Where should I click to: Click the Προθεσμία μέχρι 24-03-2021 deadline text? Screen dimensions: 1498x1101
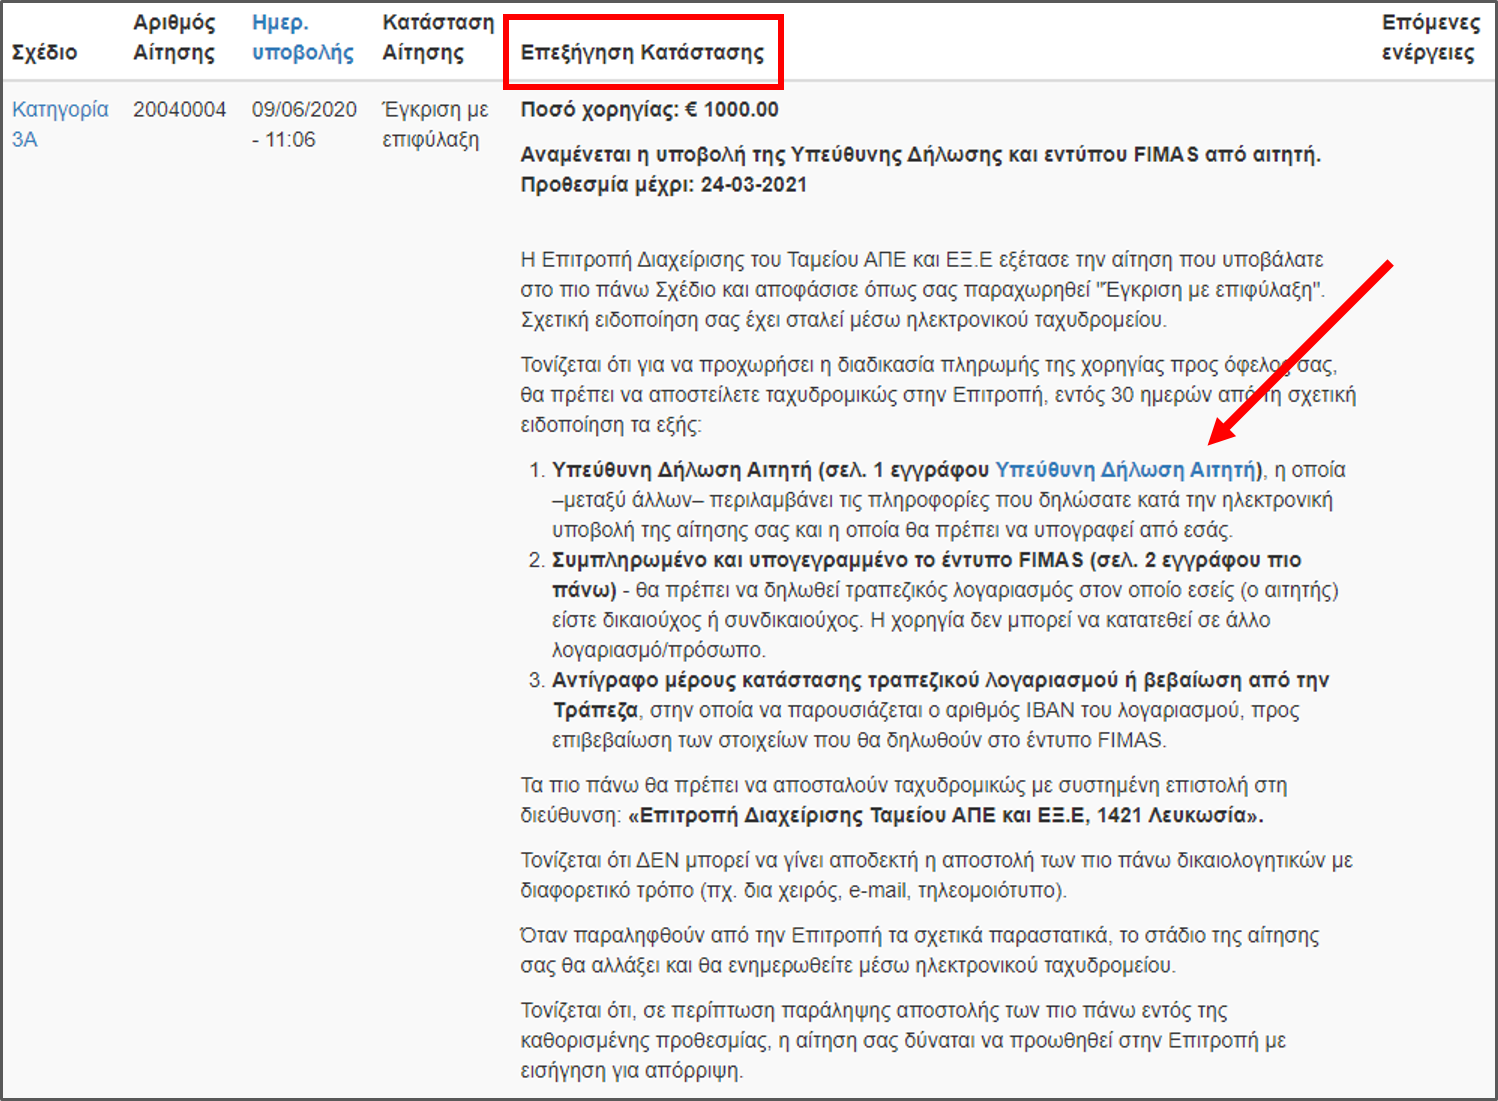pos(663,185)
